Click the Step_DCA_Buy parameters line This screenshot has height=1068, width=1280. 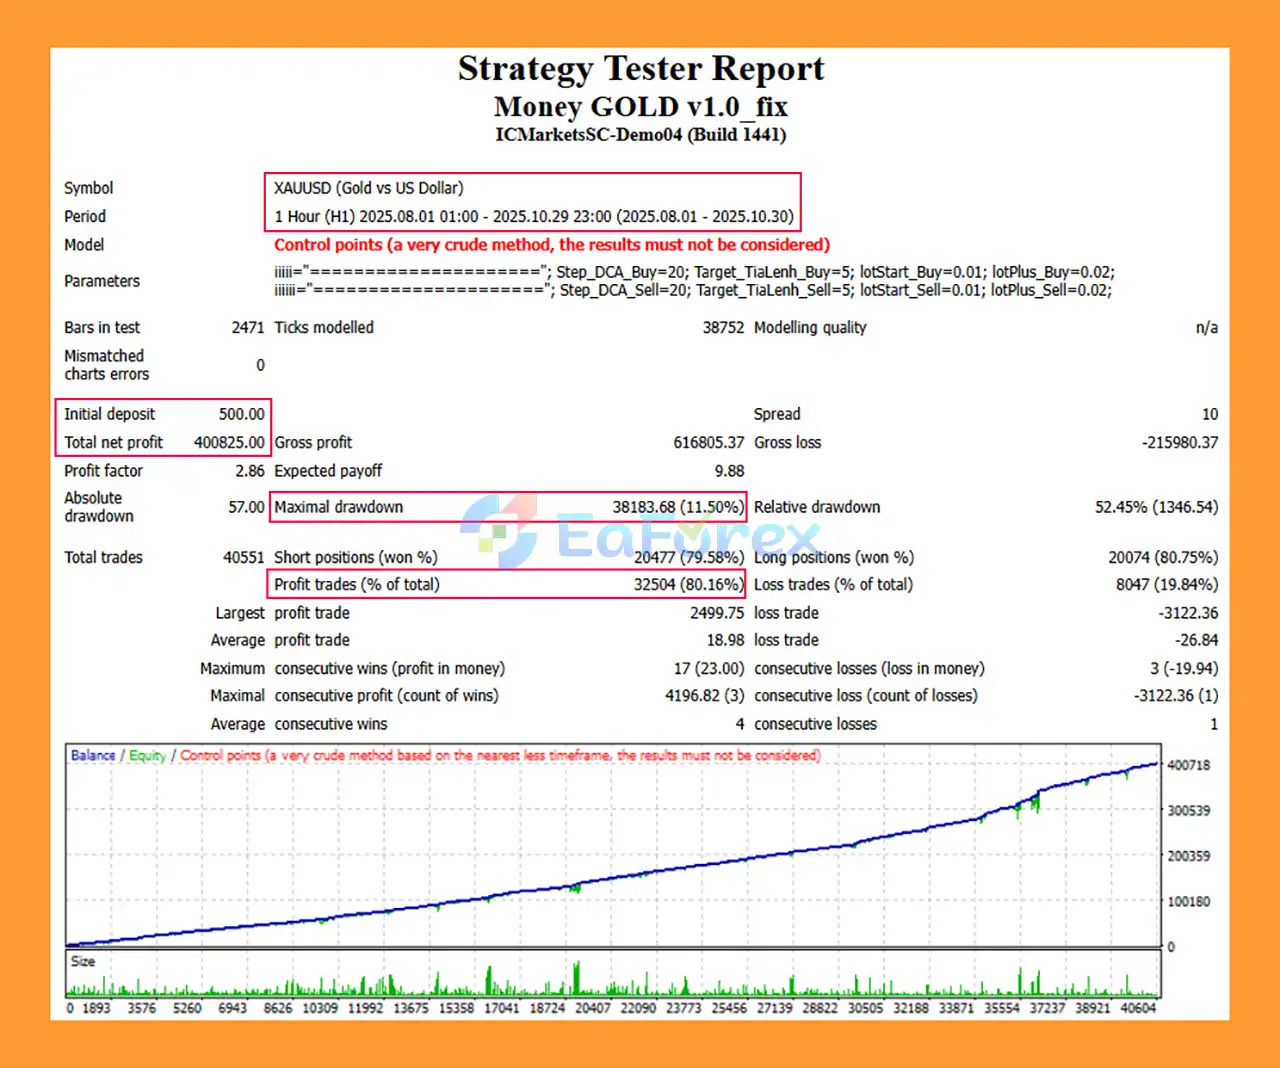click(x=694, y=272)
